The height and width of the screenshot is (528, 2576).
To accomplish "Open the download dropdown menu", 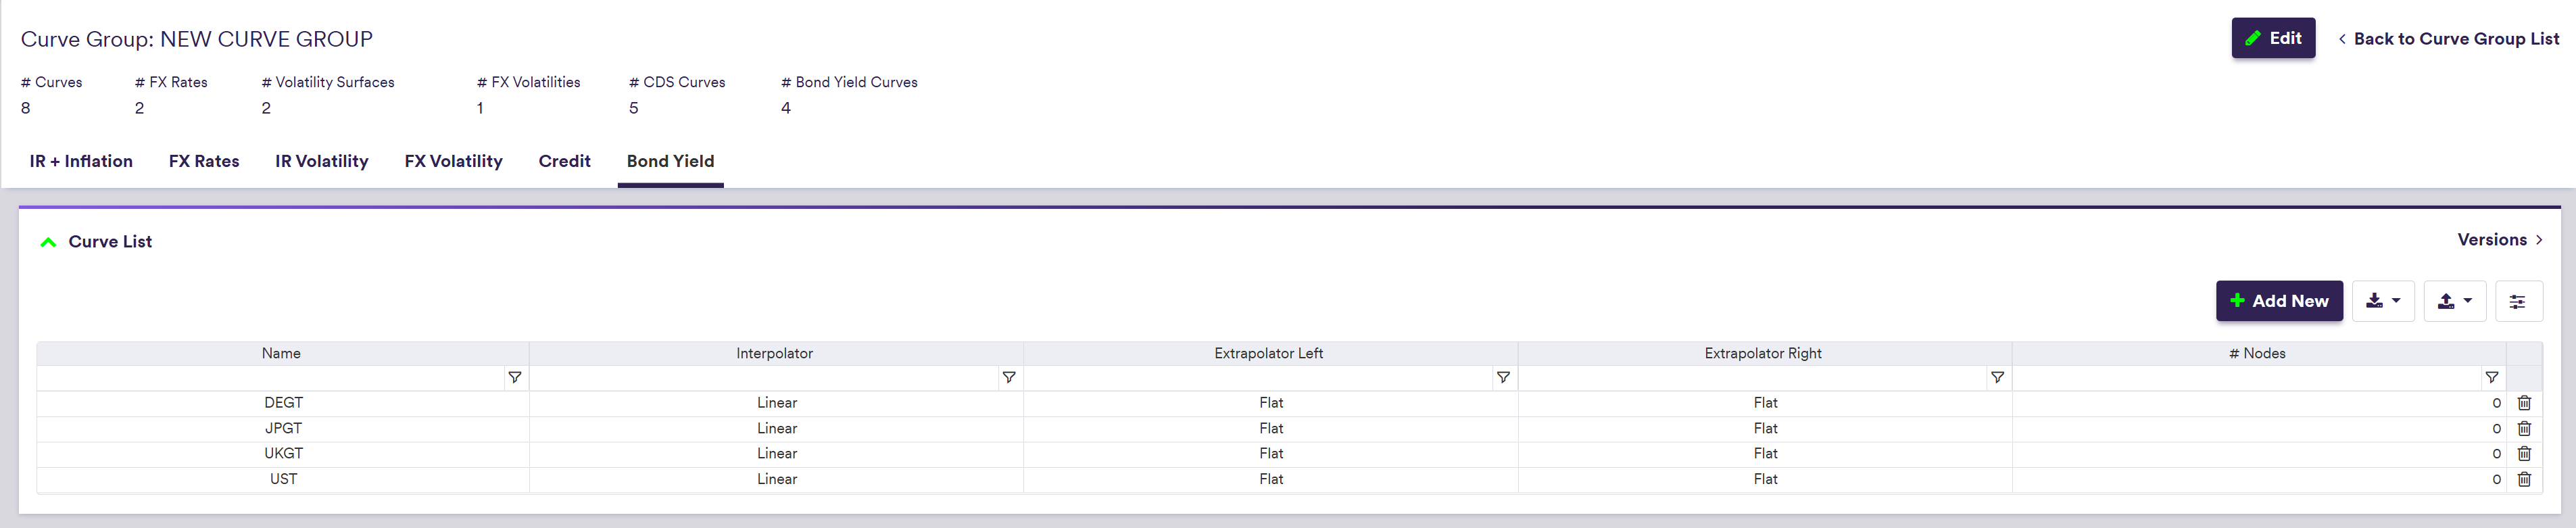I will pyautogui.click(x=2383, y=301).
